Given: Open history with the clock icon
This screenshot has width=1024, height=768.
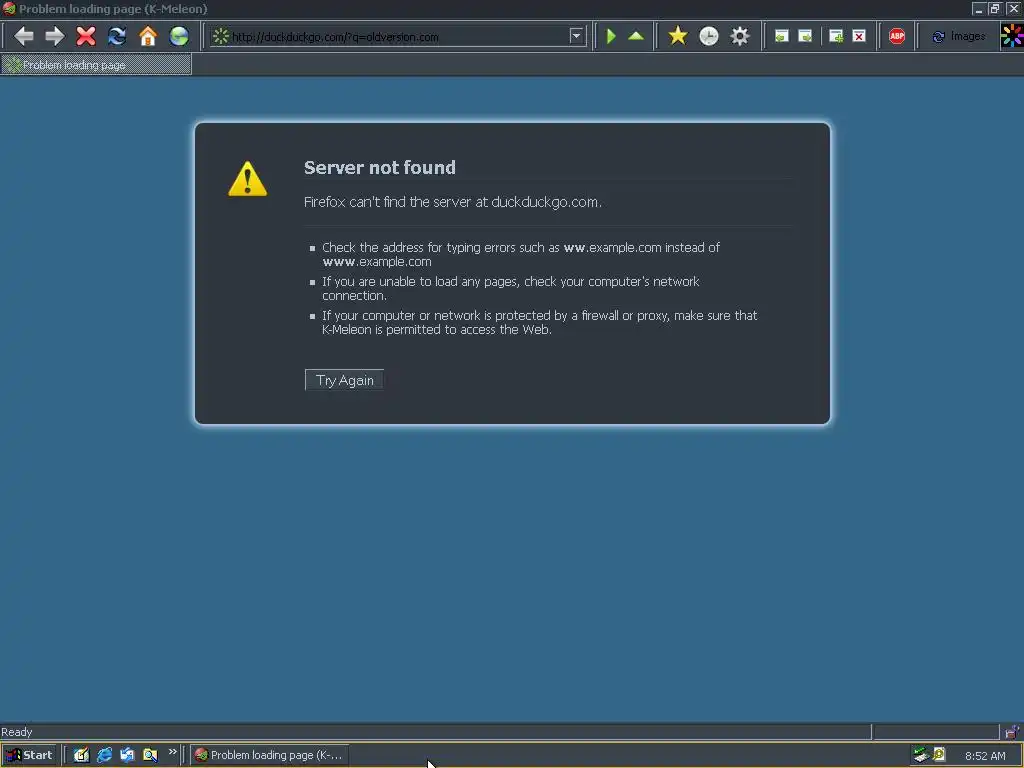Looking at the screenshot, I should 709,36.
